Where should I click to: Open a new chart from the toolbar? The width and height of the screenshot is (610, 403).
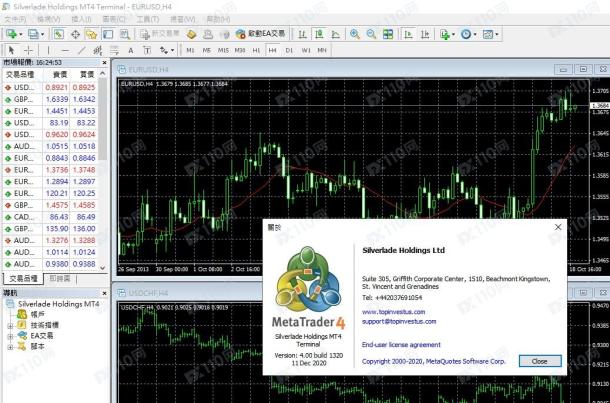(11, 34)
